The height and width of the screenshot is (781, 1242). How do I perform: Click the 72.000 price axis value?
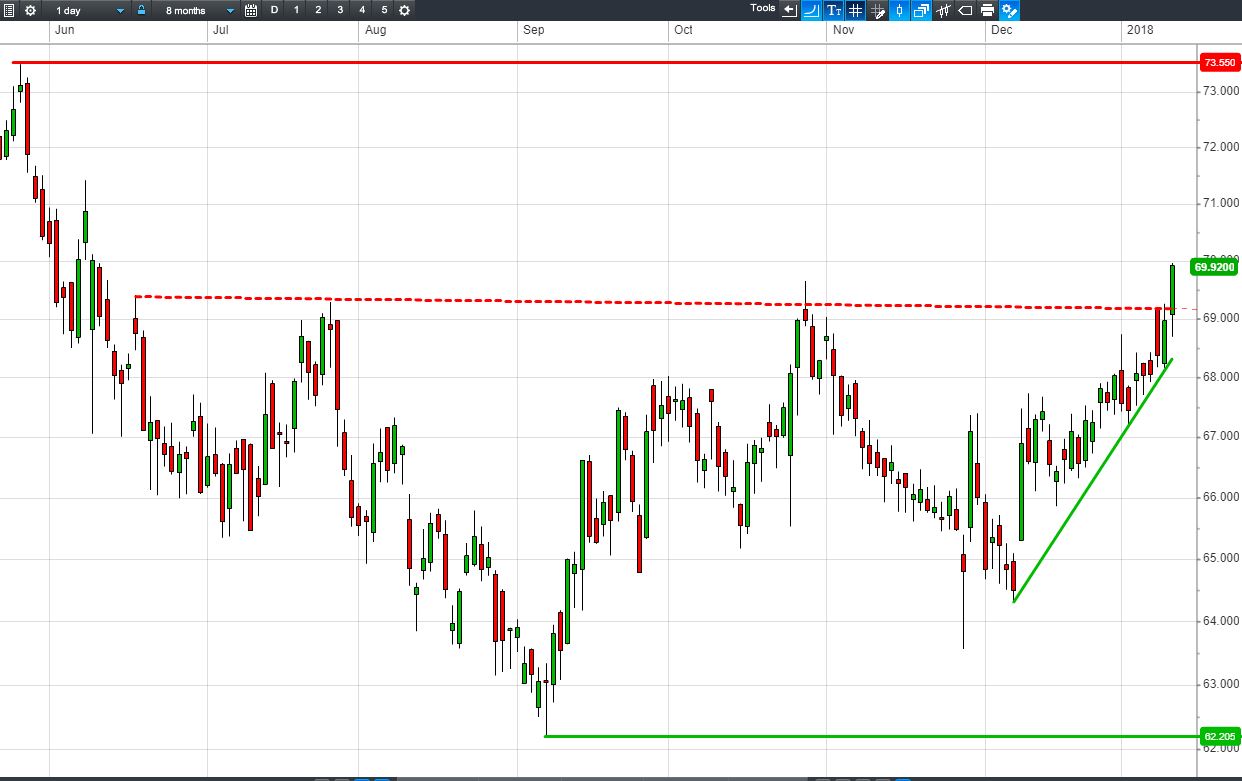point(1220,147)
